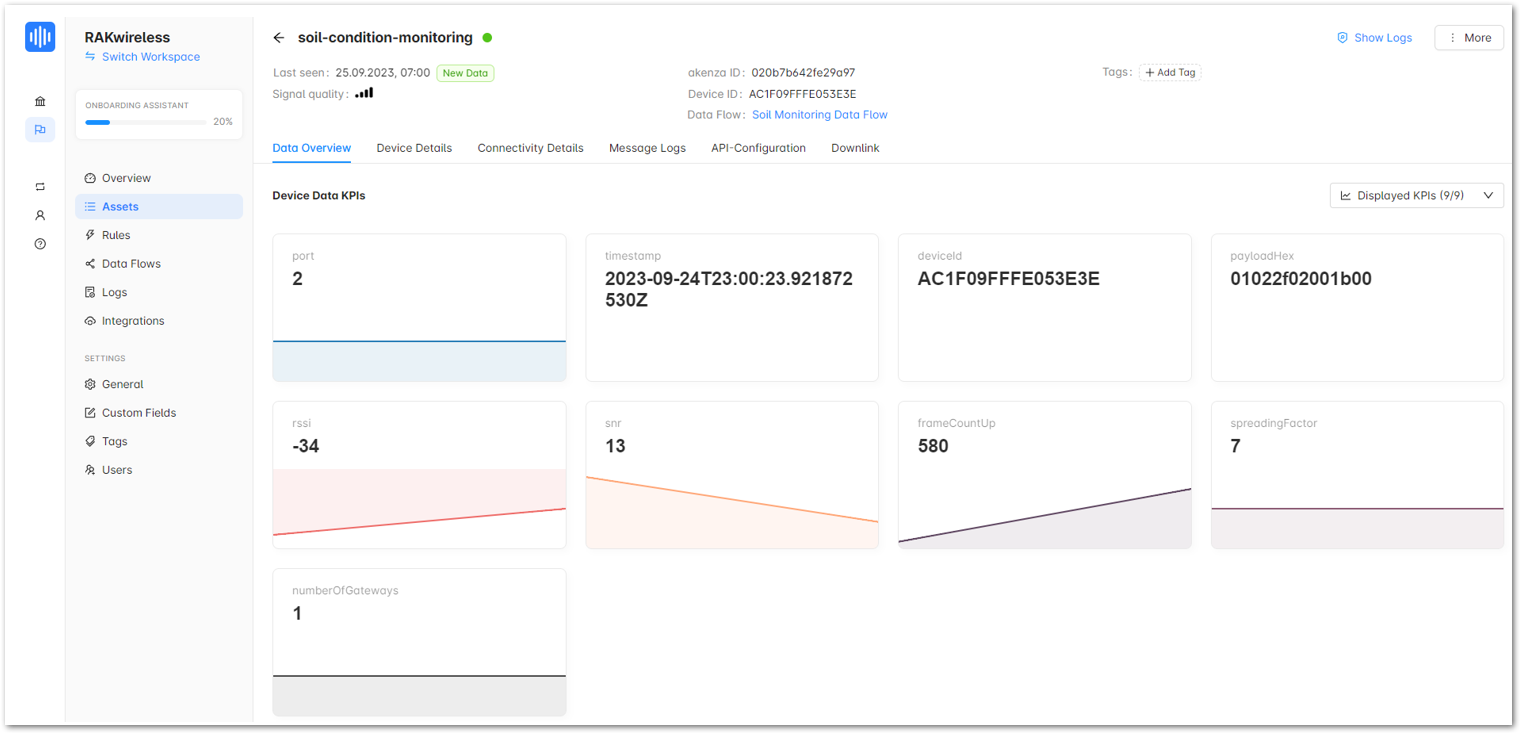
Task: Switch to the Device Details tab
Action: coord(414,148)
